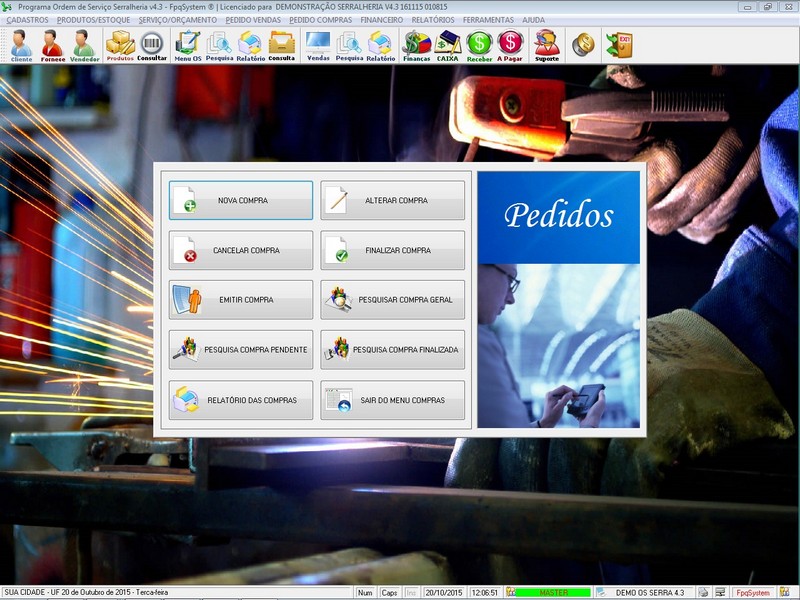
Task: Click the network icon left of FpqSystem
Action: tap(720, 592)
